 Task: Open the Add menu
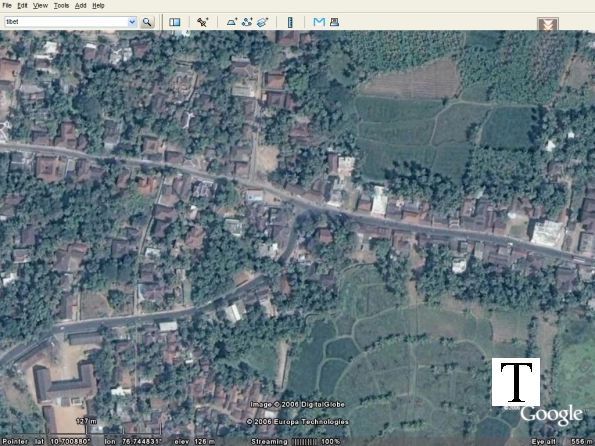coord(80,6)
